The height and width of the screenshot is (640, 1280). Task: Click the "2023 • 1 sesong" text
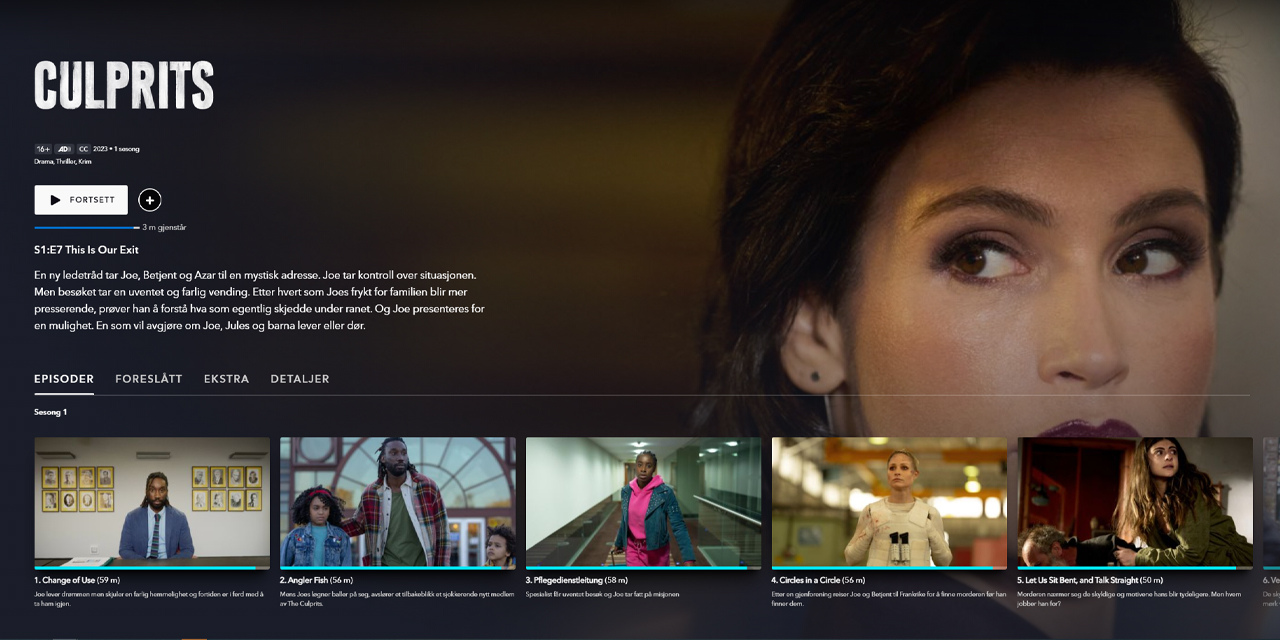point(117,149)
